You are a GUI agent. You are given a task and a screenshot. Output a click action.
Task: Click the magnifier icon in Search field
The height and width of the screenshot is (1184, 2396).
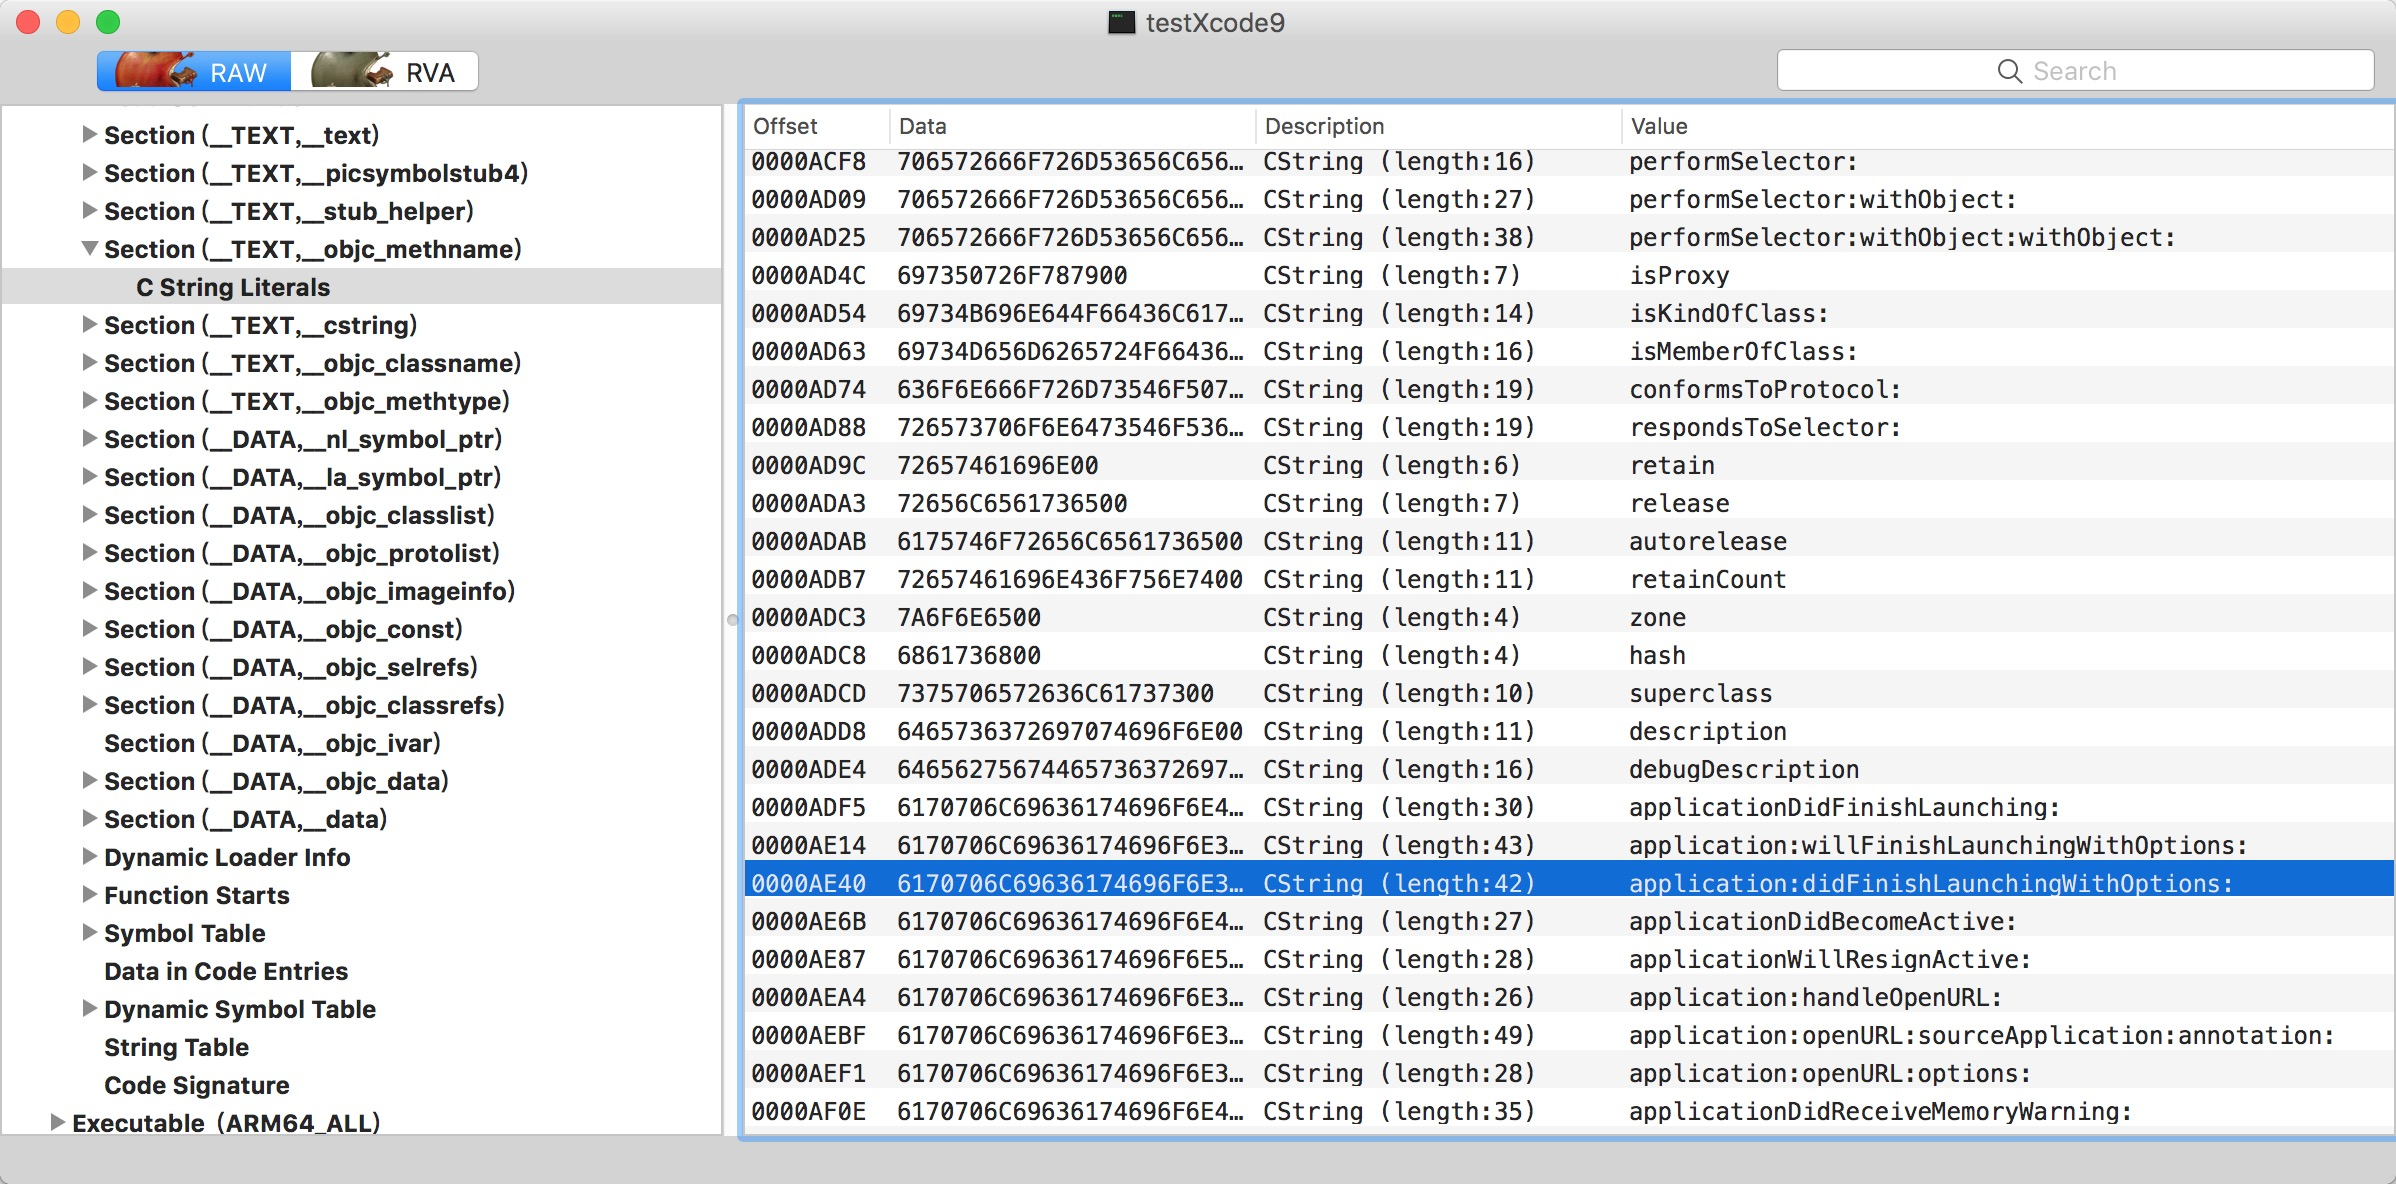click(x=2009, y=71)
